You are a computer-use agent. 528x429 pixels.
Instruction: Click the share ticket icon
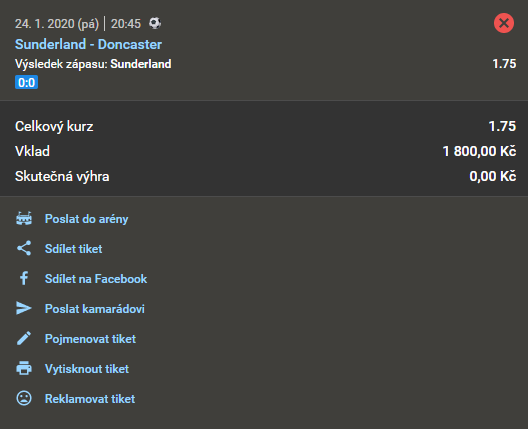click(24, 248)
